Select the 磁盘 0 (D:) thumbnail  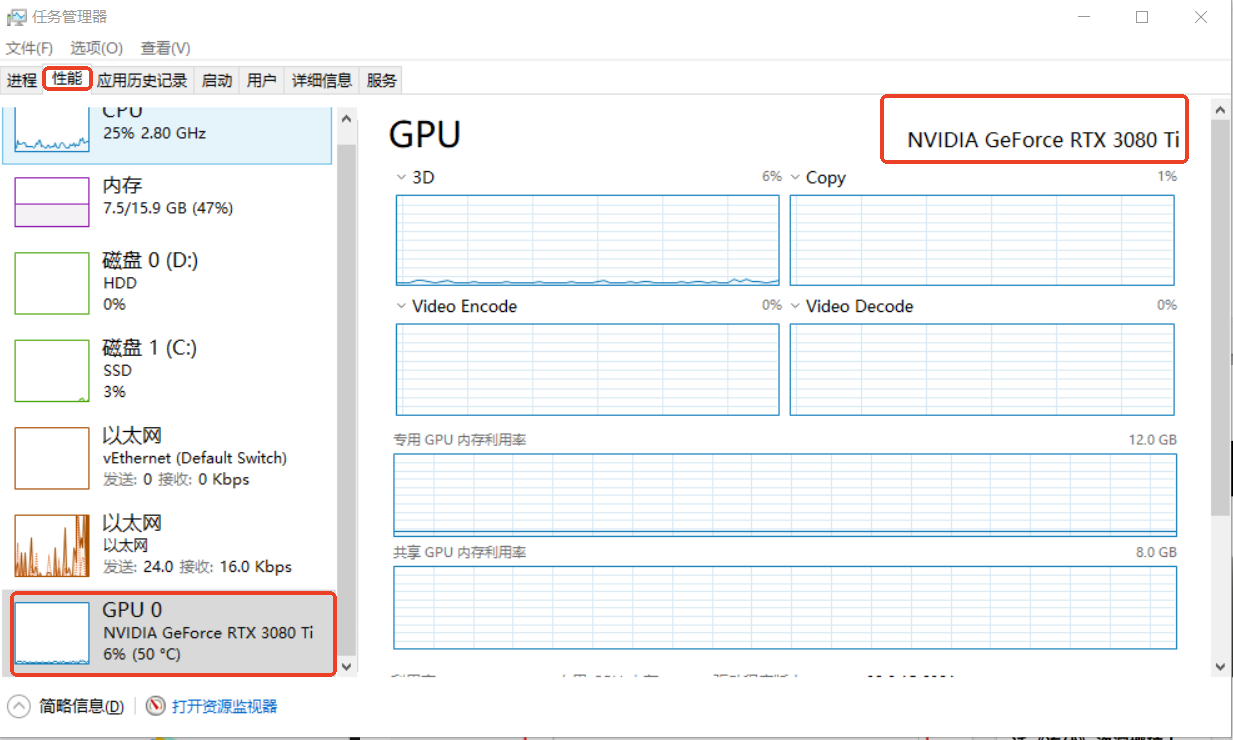click(52, 283)
